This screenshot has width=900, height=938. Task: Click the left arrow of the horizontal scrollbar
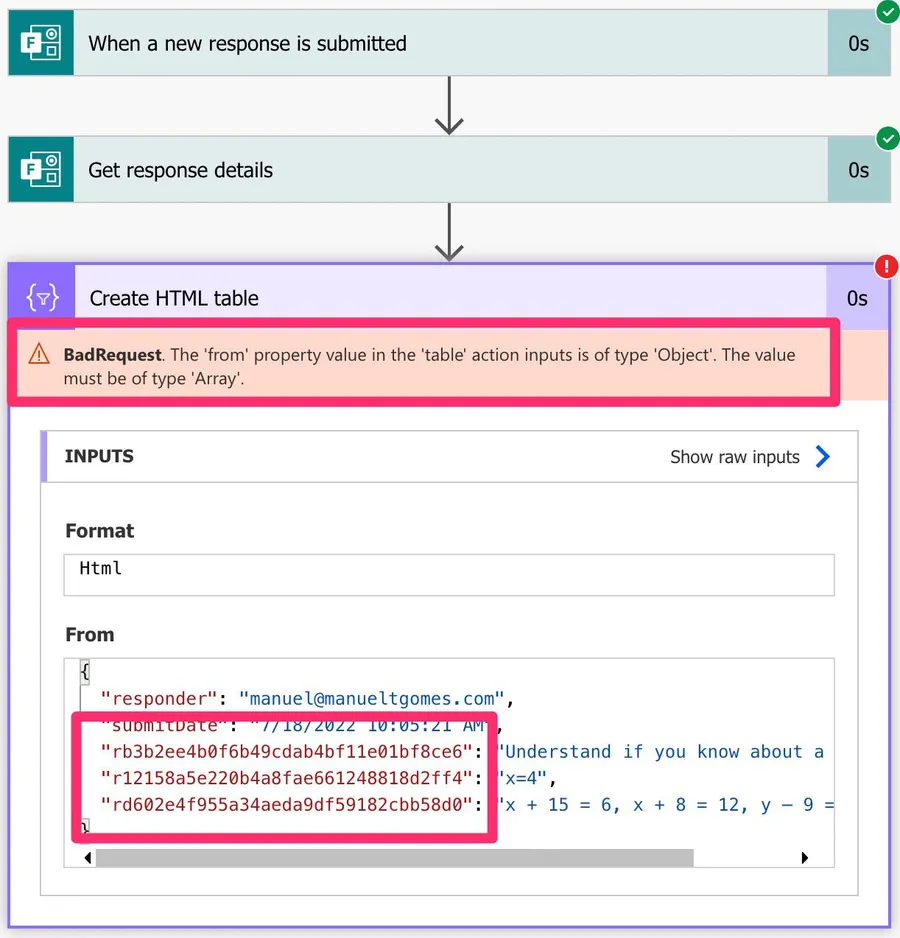point(88,858)
